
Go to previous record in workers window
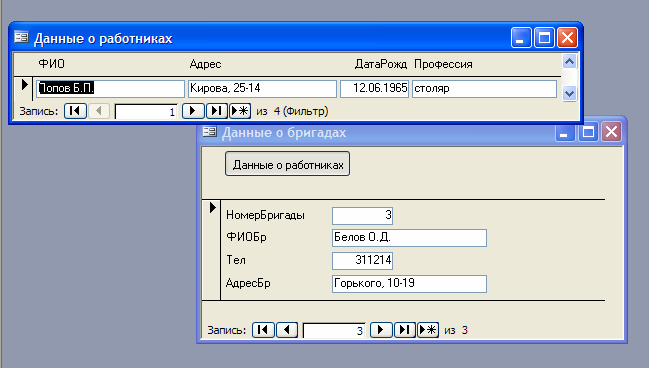99,111
